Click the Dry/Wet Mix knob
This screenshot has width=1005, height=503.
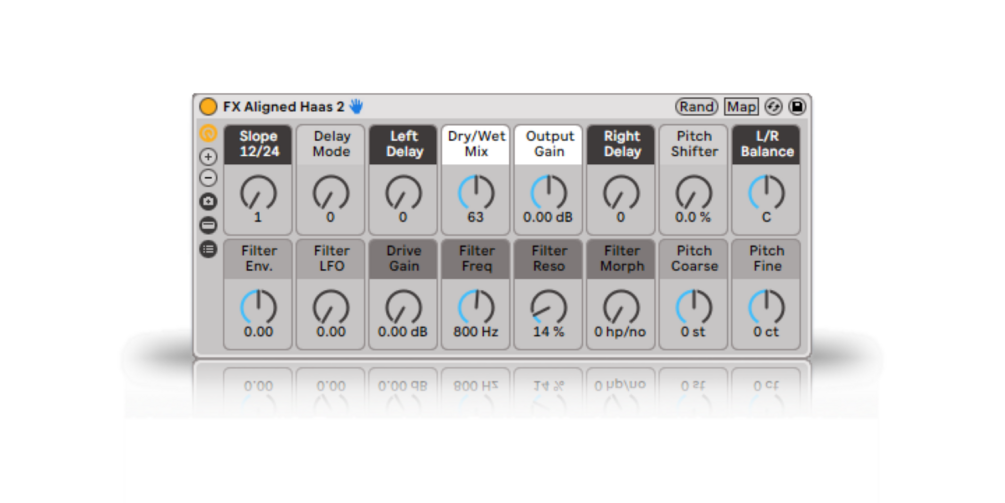point(476,192)
